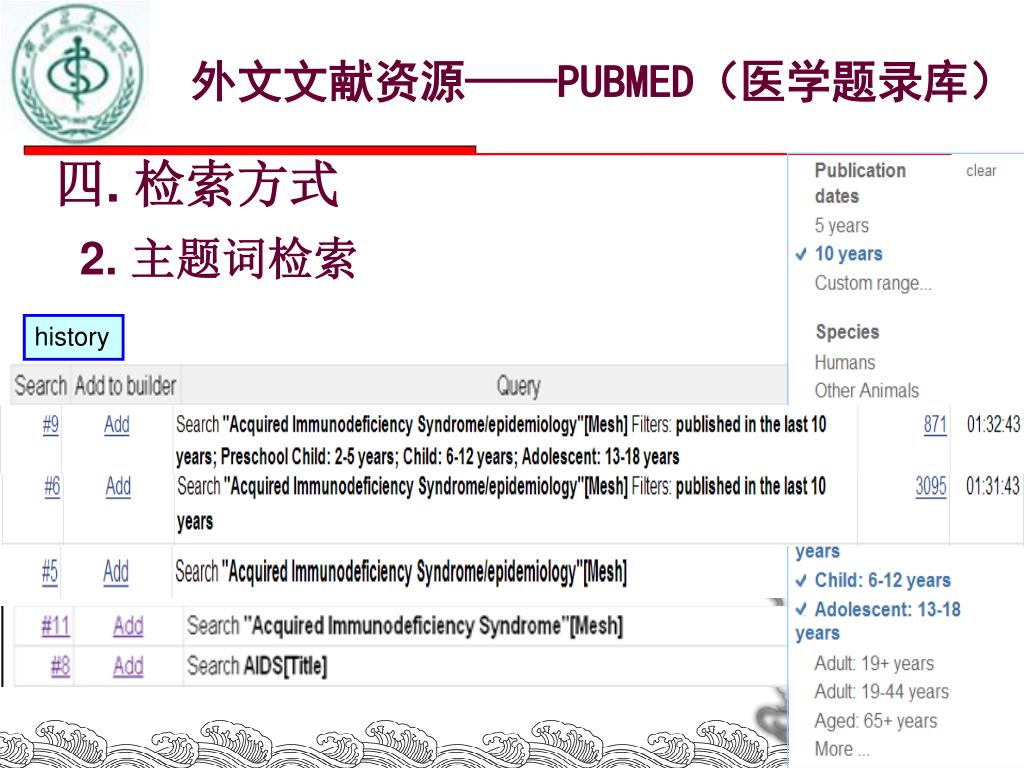Click the Search column header

coord(40,385)
